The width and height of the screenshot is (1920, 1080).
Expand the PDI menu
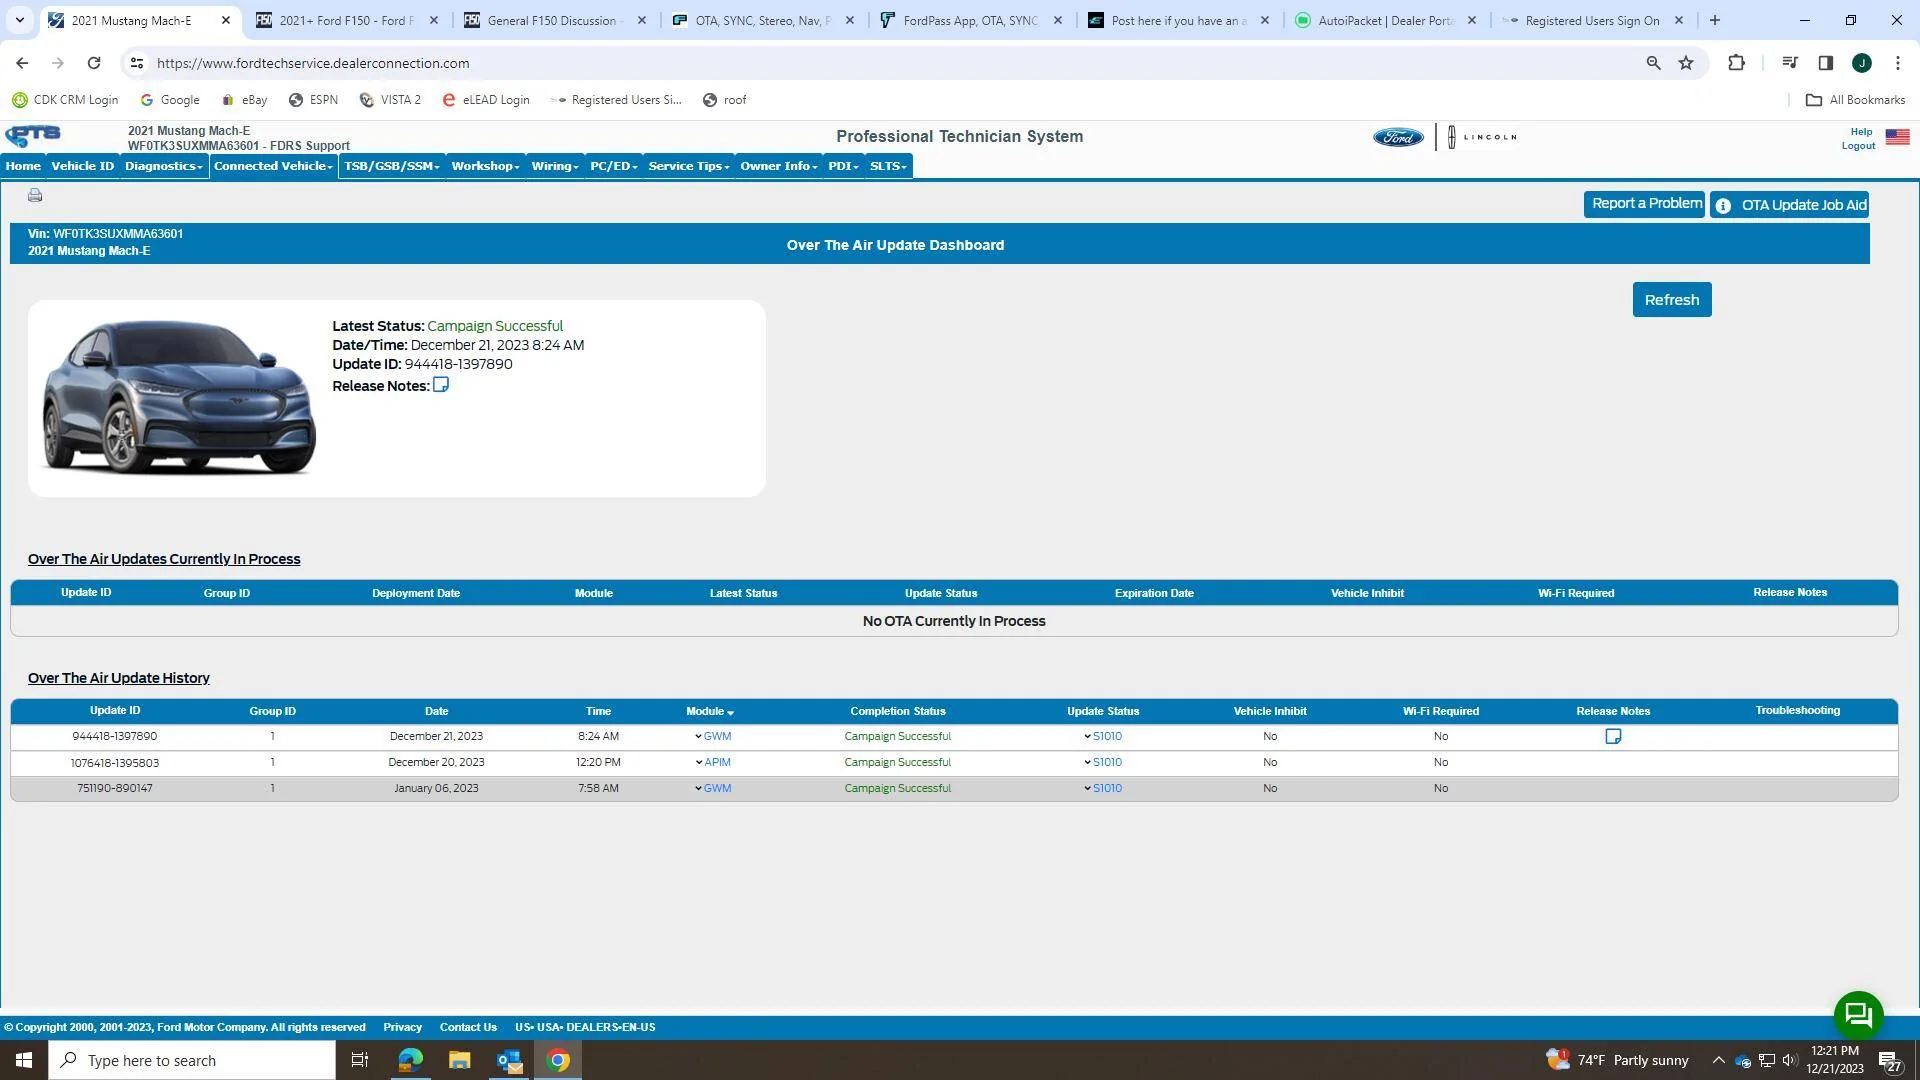843,166
